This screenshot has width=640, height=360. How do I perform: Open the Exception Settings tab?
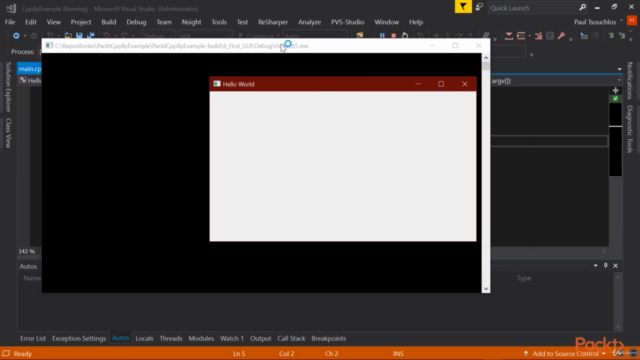coord(79,338)
